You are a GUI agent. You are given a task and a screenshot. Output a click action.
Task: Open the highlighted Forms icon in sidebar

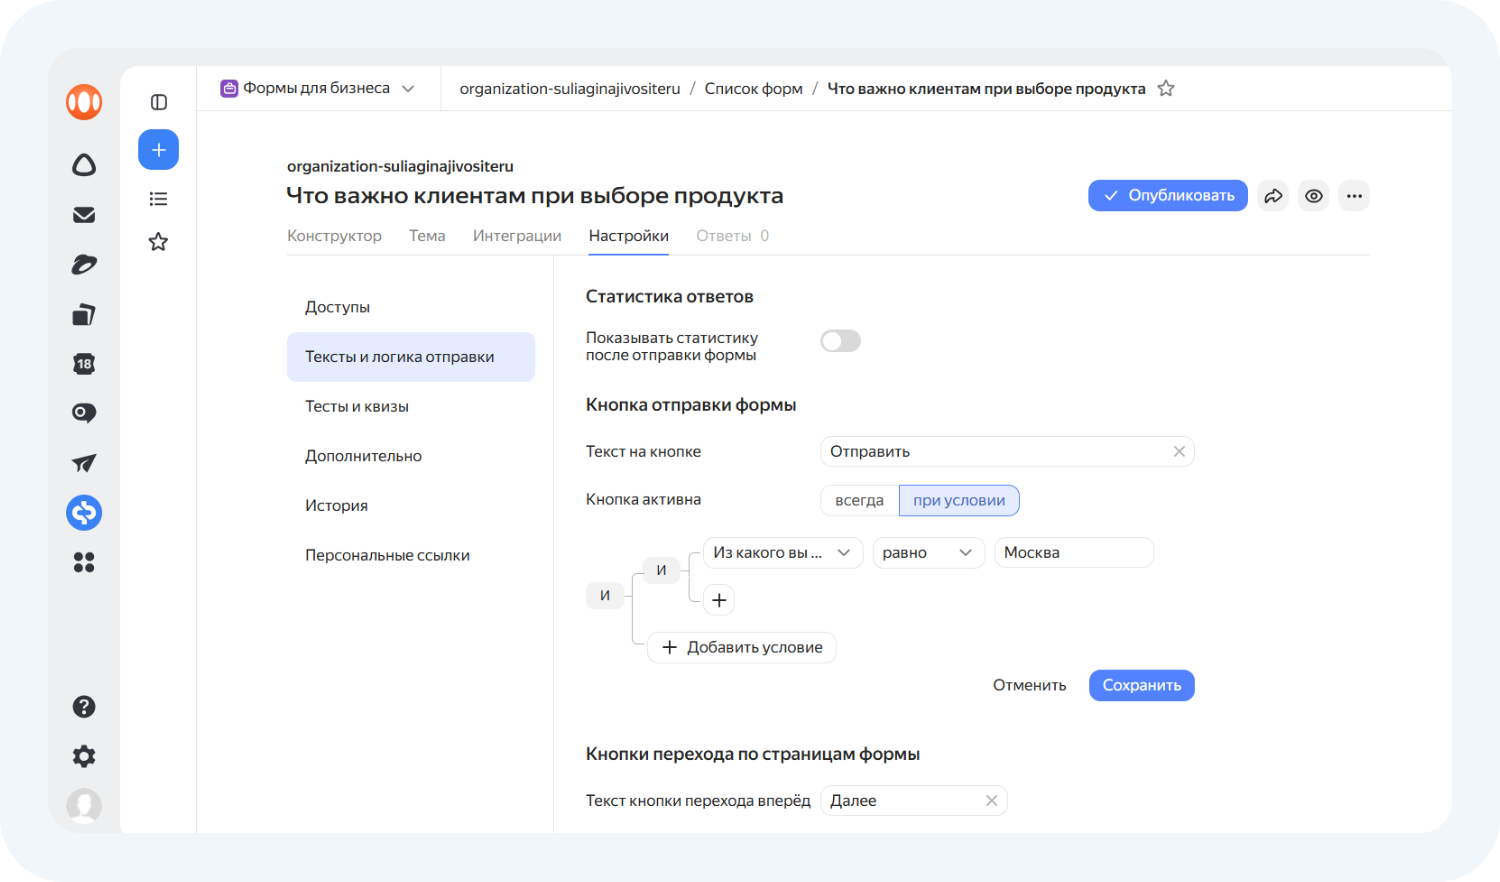(x=84, y=513)
